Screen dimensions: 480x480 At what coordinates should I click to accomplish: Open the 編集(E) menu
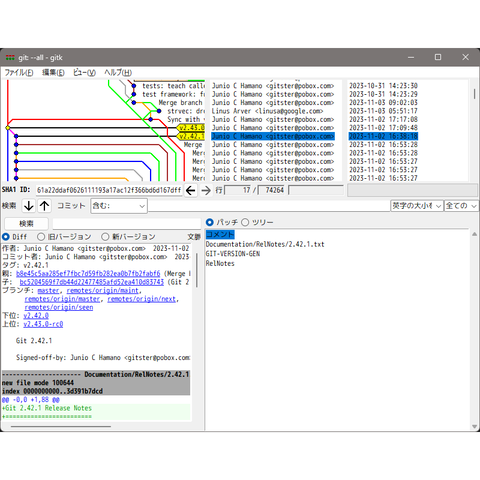click(x=53, y=72)
